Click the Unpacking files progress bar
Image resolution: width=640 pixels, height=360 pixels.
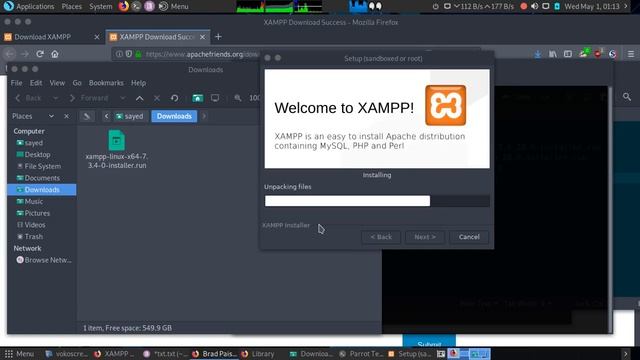[x=377, y=201]
